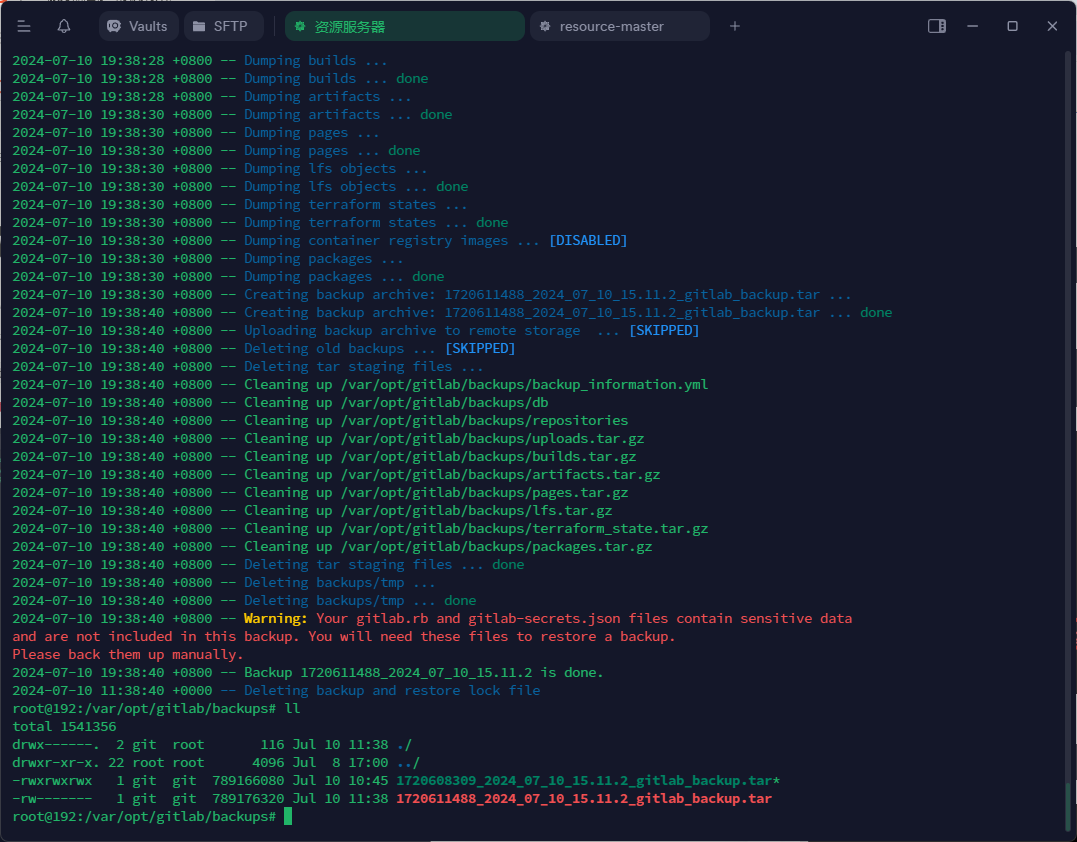1077x842 pixels.
Task: Click path /var/opt/gitlab/backups/lfs.tar.gz
Action: (476, 510)
